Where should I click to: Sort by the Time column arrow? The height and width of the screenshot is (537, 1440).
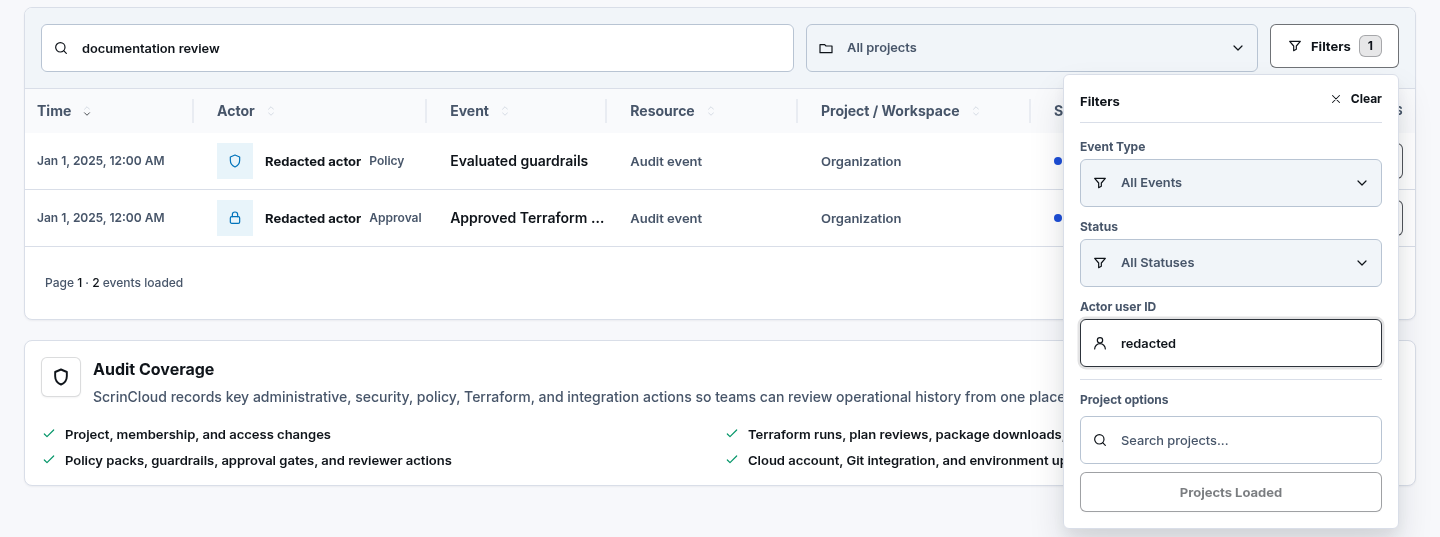[87, 112]
